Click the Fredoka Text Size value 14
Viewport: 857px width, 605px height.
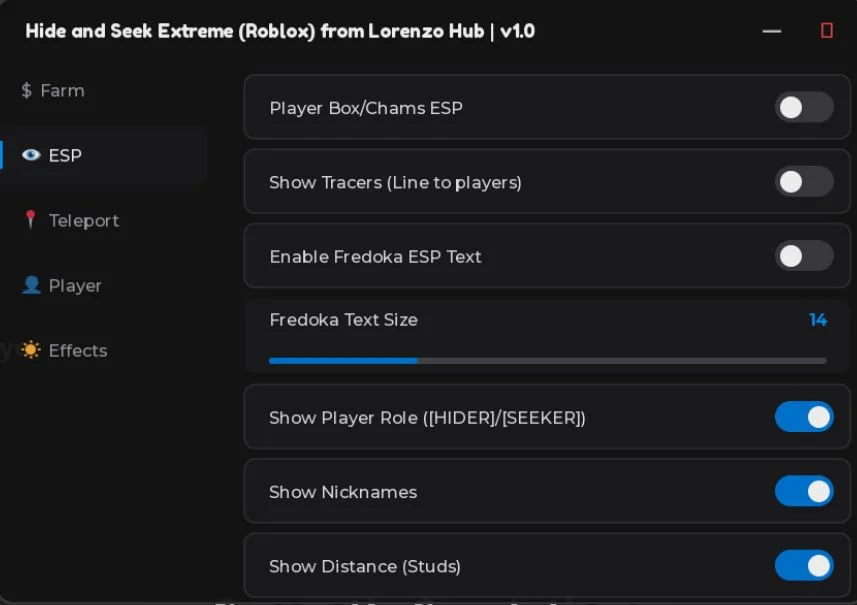pos(818,320)
